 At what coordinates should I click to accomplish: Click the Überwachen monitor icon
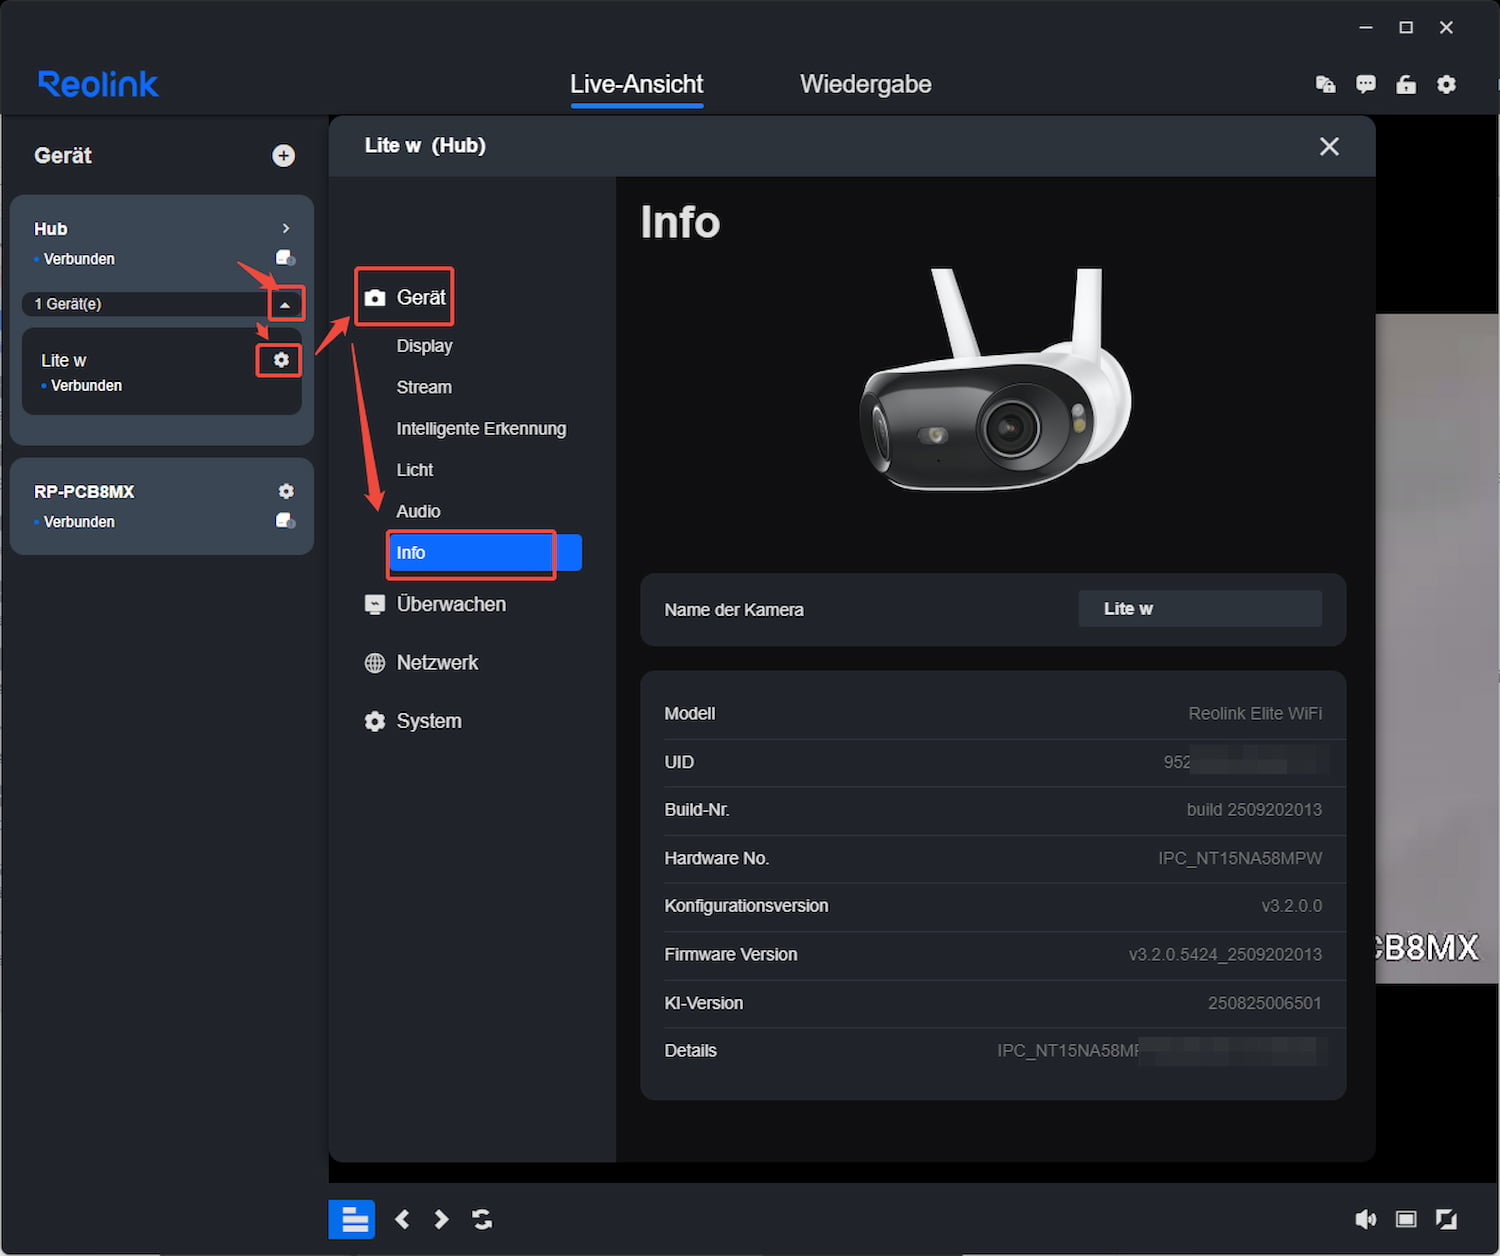click(375, 605)
